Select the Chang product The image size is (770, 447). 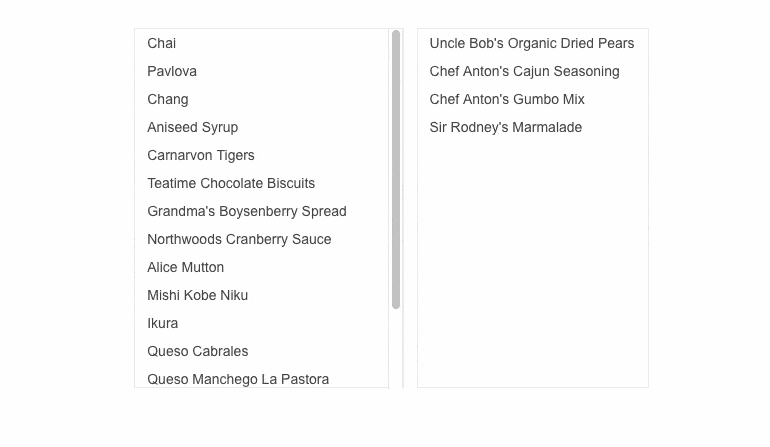[168, 99]
